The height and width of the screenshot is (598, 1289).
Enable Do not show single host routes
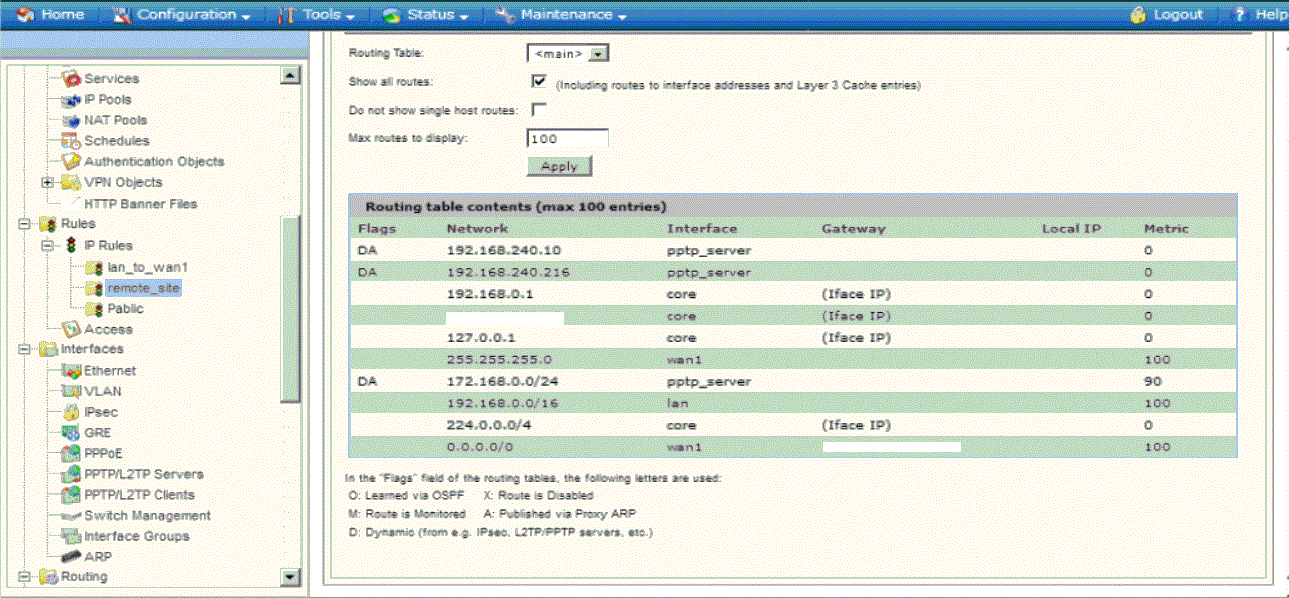click(x=539, y=109)
